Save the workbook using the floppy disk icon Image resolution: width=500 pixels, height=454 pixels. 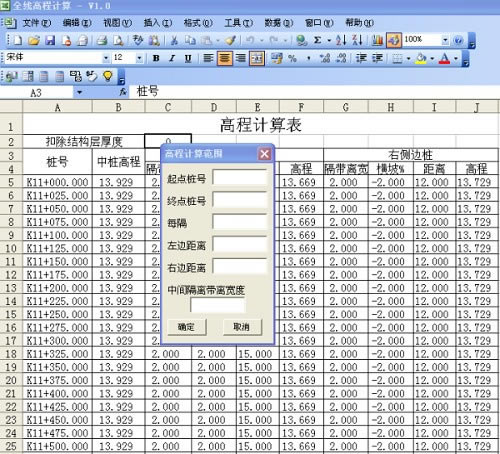(50, 40)
